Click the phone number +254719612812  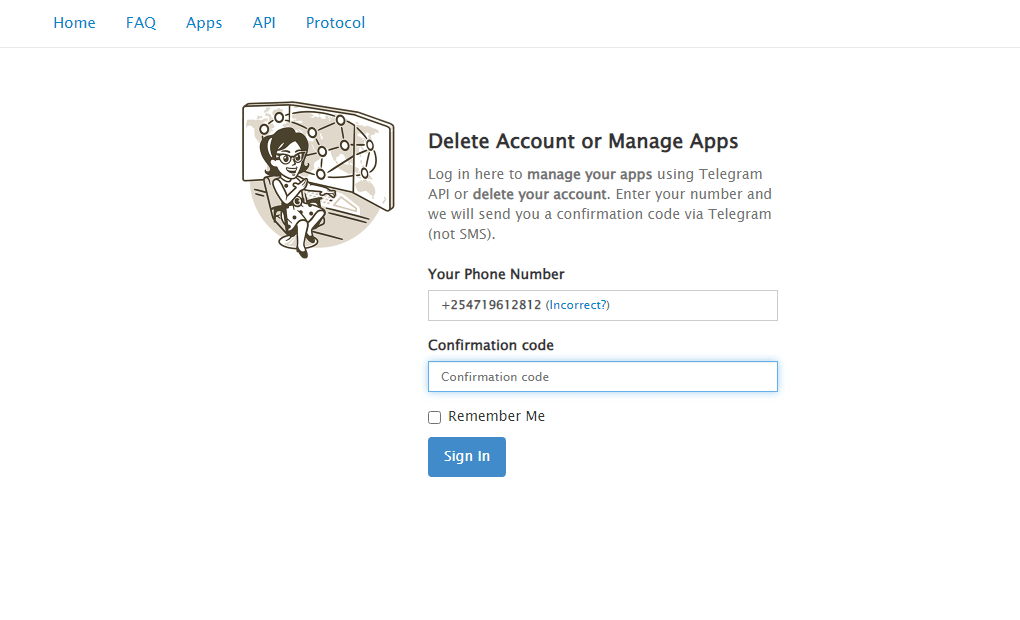491,305
